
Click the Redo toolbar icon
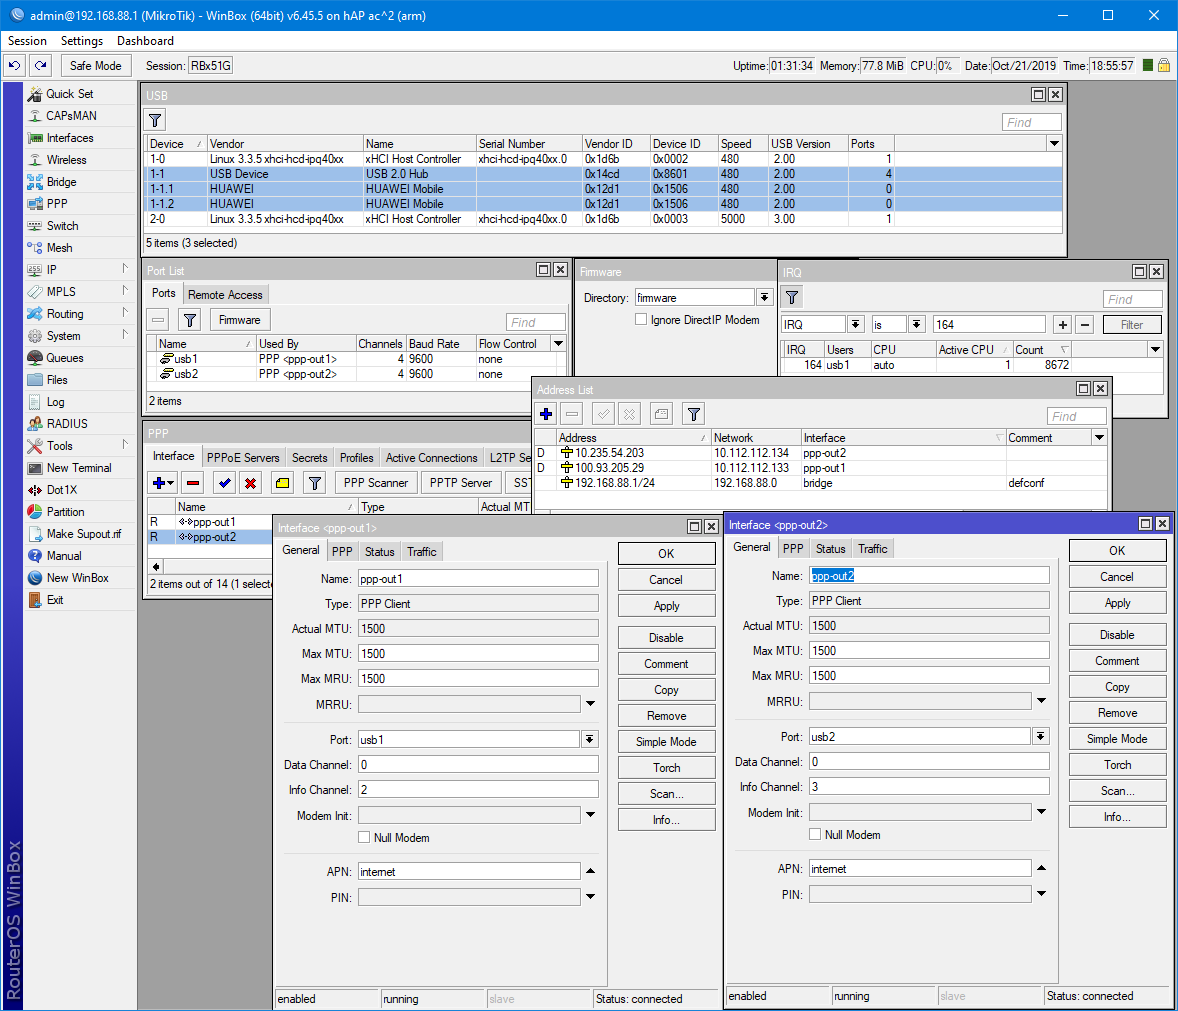pyautogui.click(x=41, y=66)
